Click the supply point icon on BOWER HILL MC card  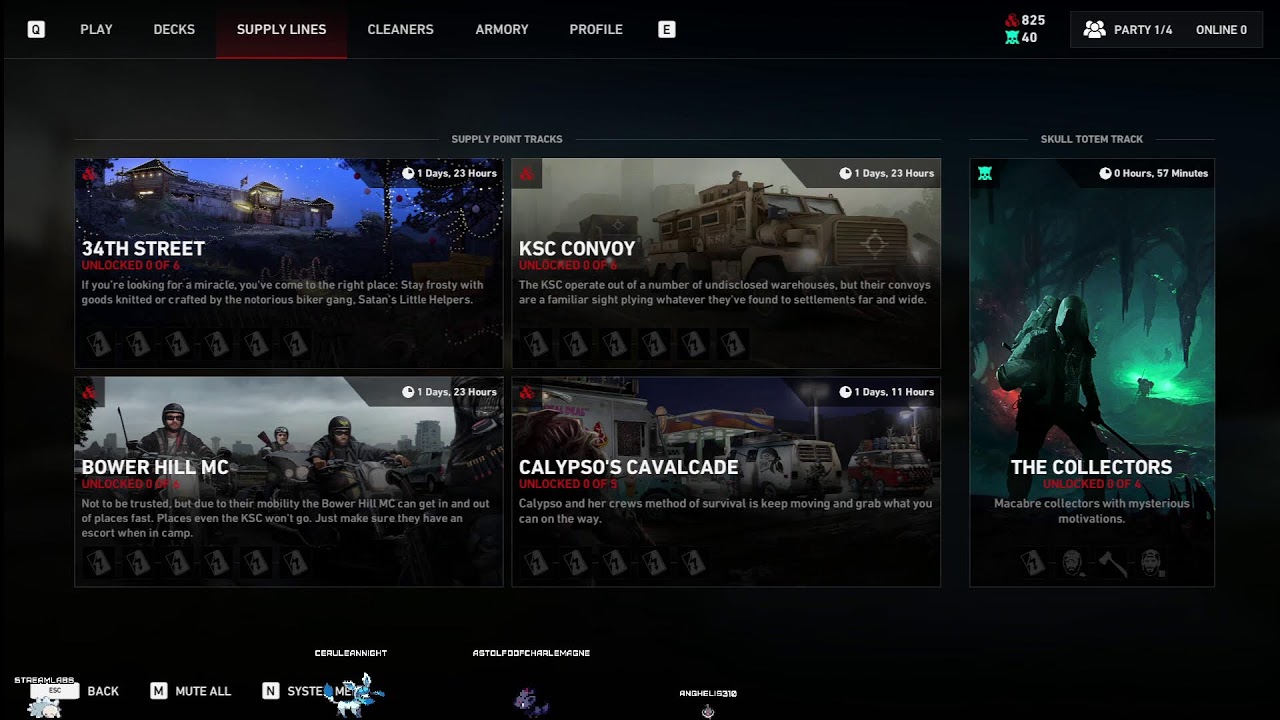pyautogui.click(x=90, y=392)
